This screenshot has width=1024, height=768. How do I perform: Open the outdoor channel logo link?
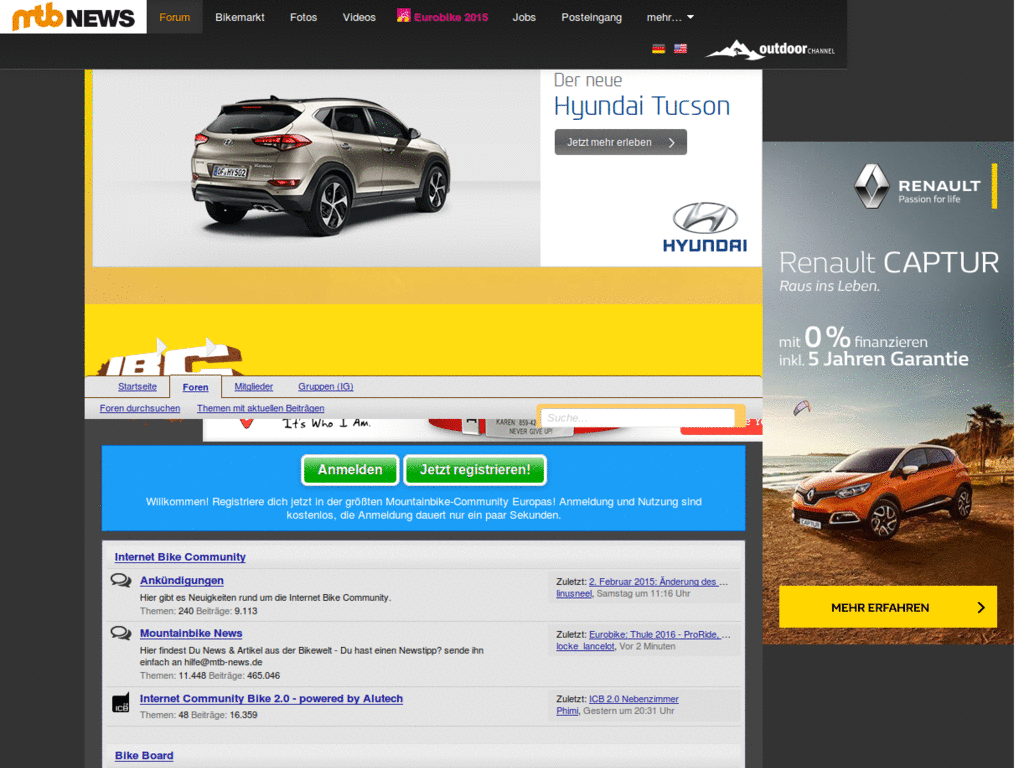[770, 50]
